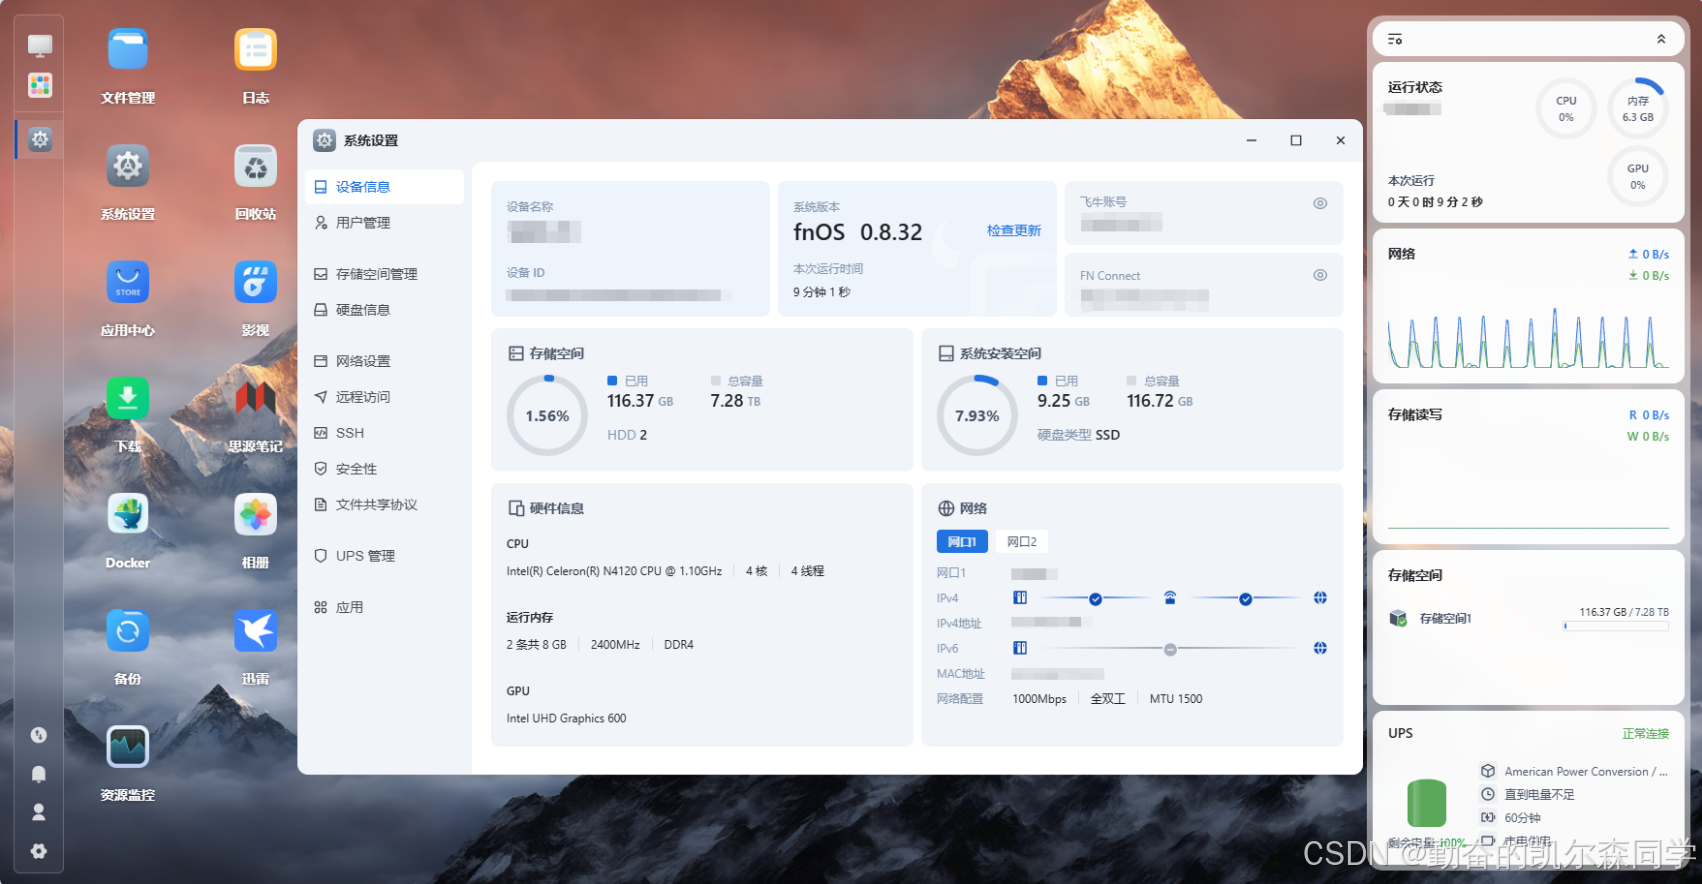
Task: Click 1000Mbps network speed value
Action: pyautogui.click(x=1039, y=699)
